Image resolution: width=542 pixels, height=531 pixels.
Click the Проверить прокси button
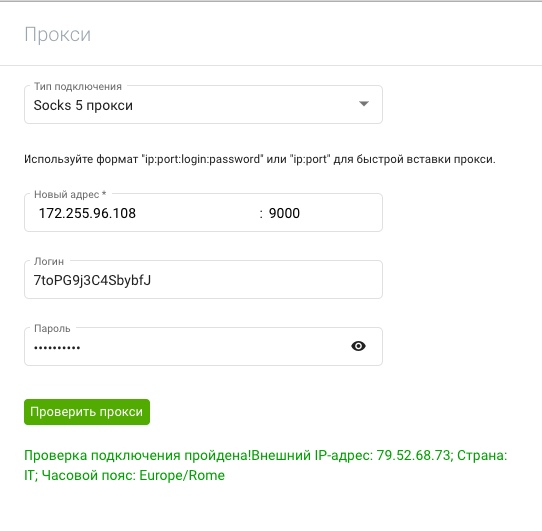(87, 412)
